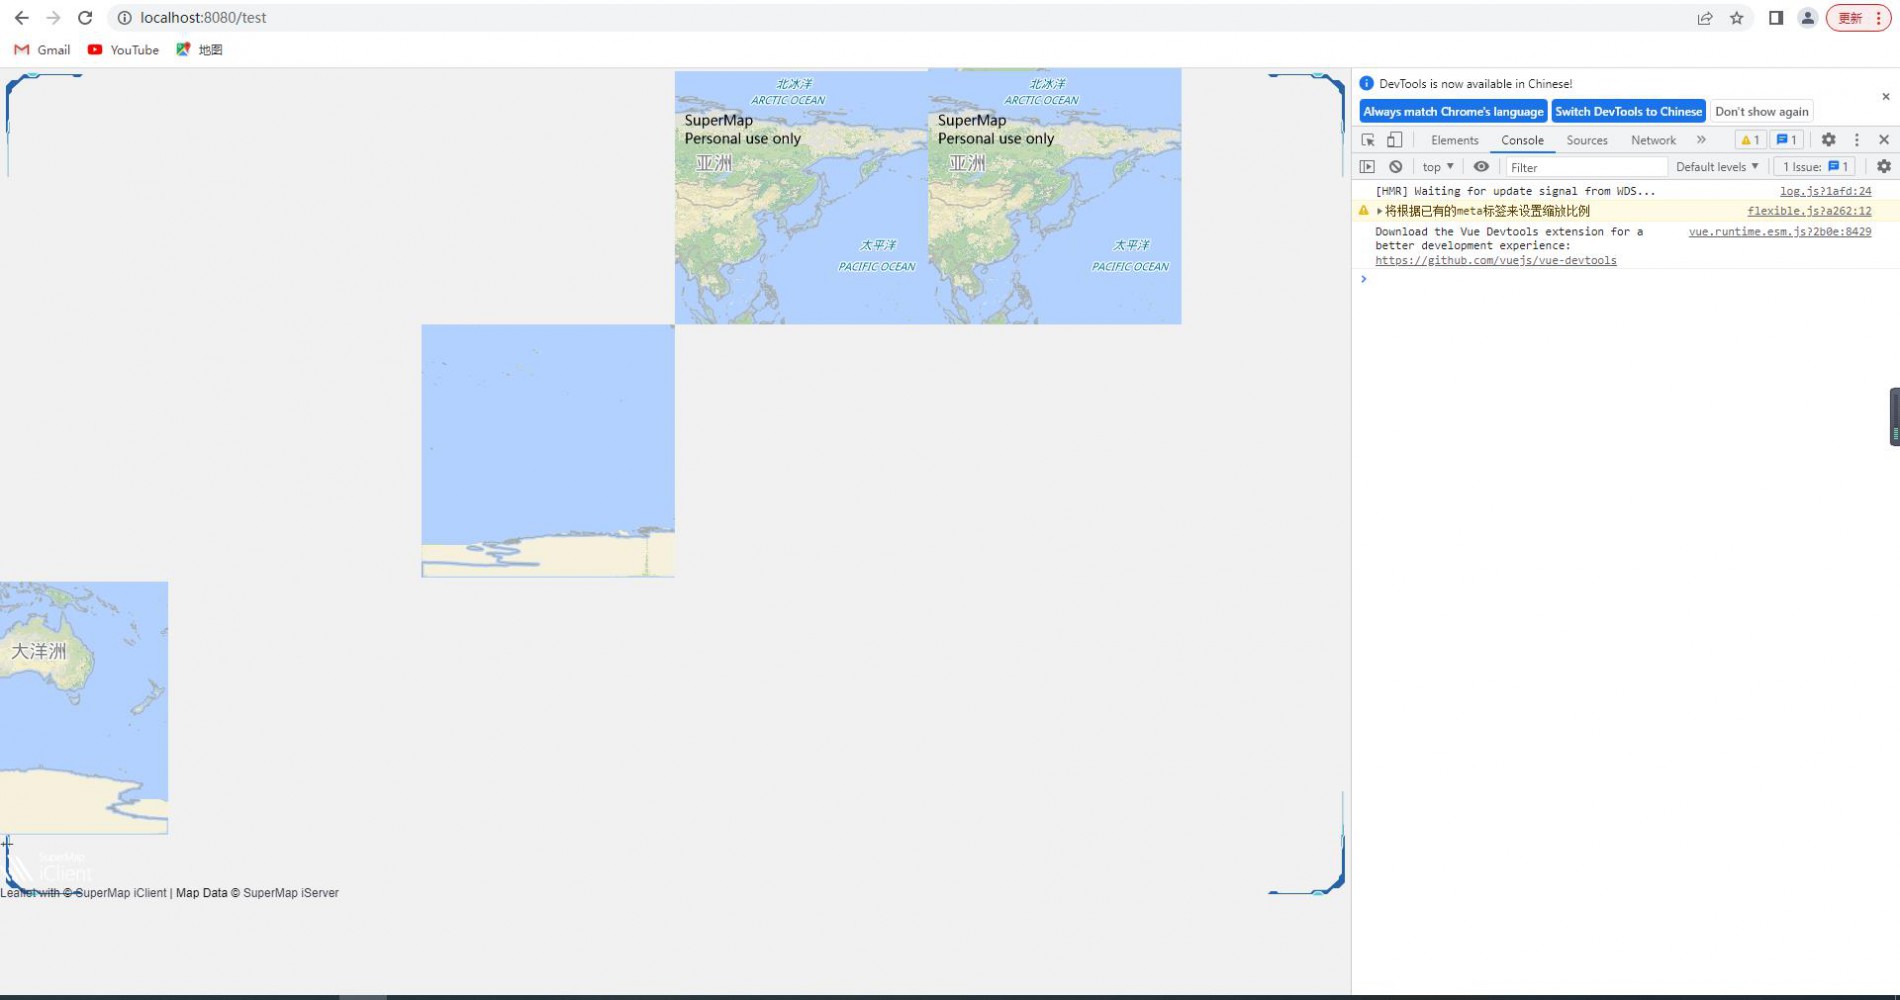Share this page icon in address bar

(1705, 18)
